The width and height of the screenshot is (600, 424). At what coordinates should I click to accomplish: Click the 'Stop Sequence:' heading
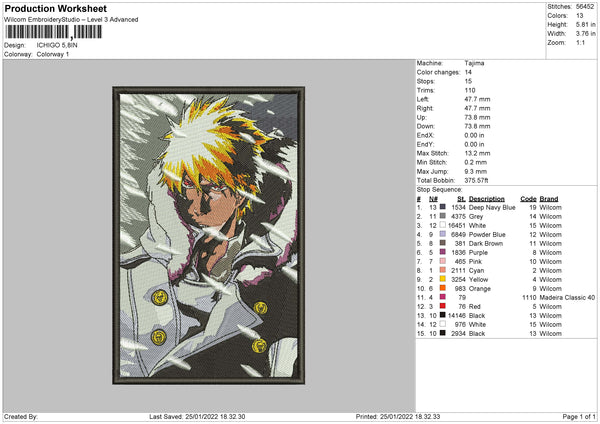[x=439, y=189]
